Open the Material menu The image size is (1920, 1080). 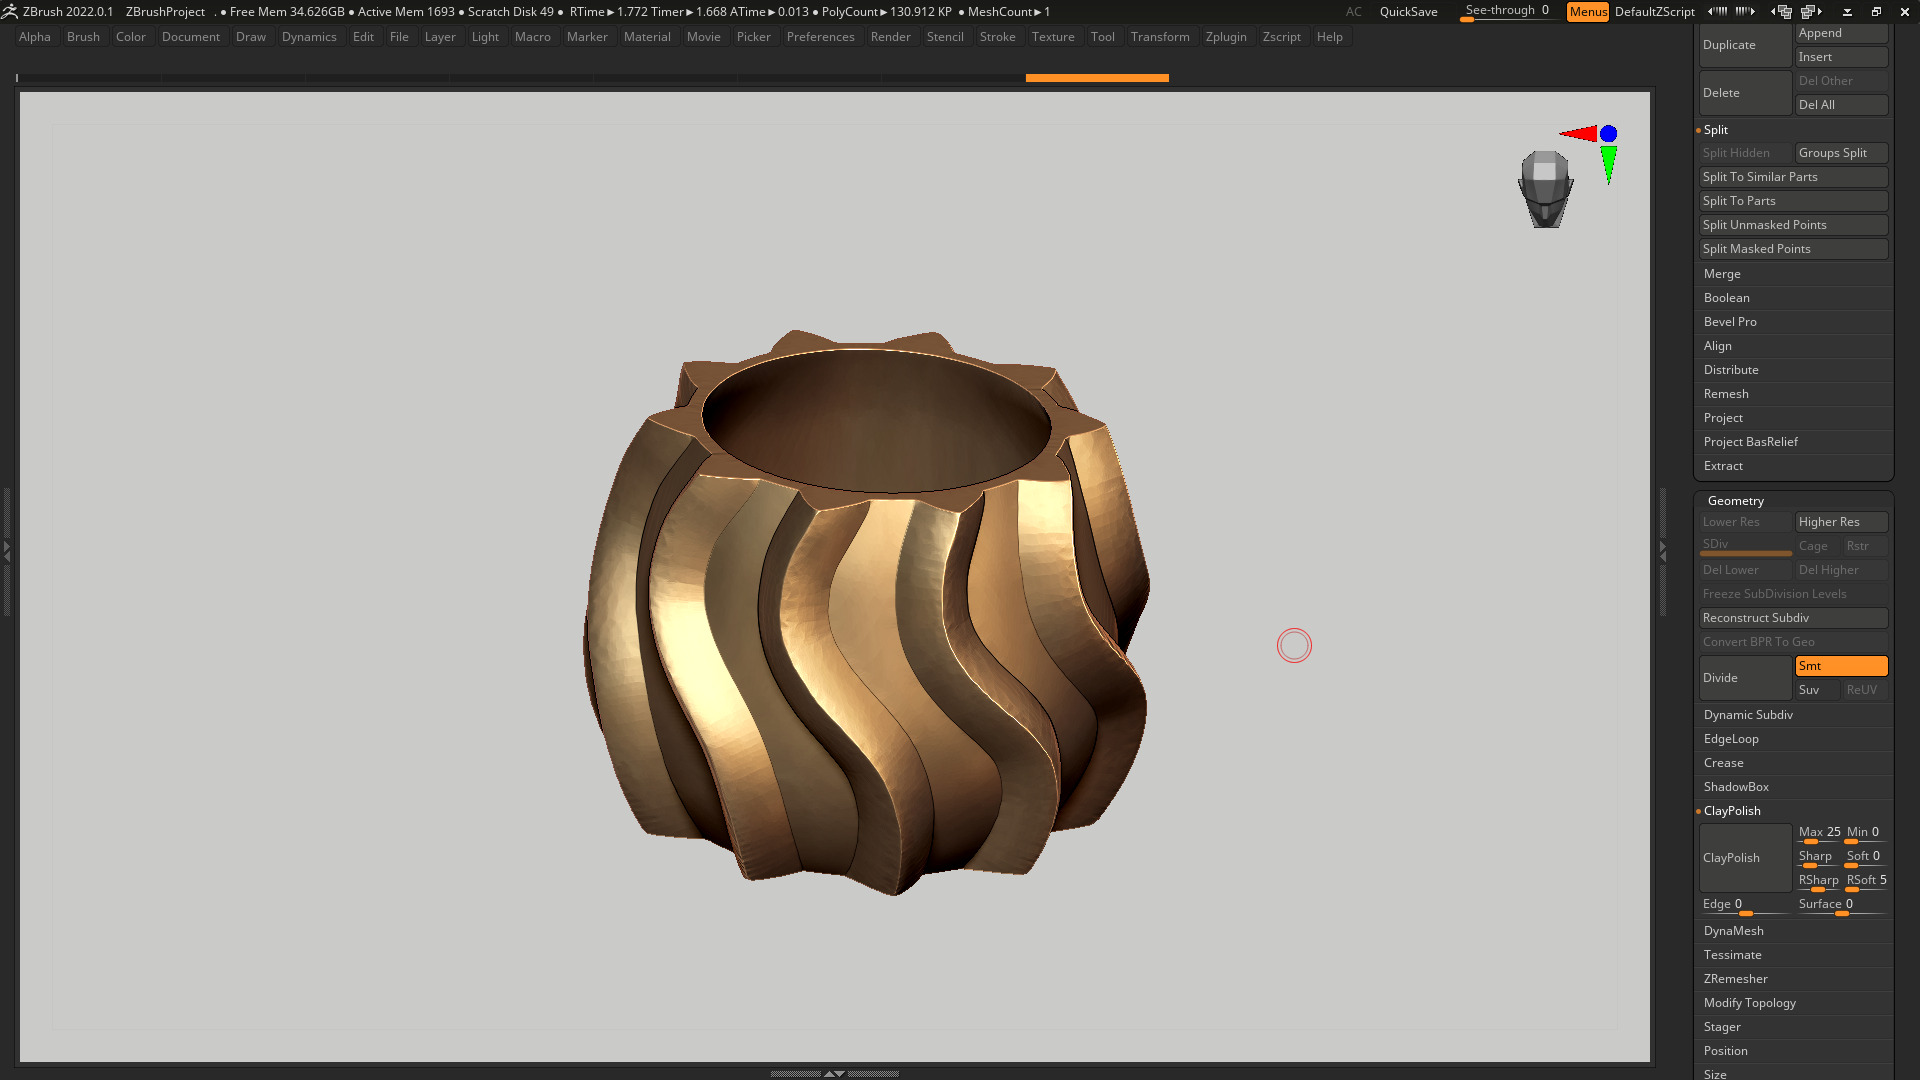point(647,37)
